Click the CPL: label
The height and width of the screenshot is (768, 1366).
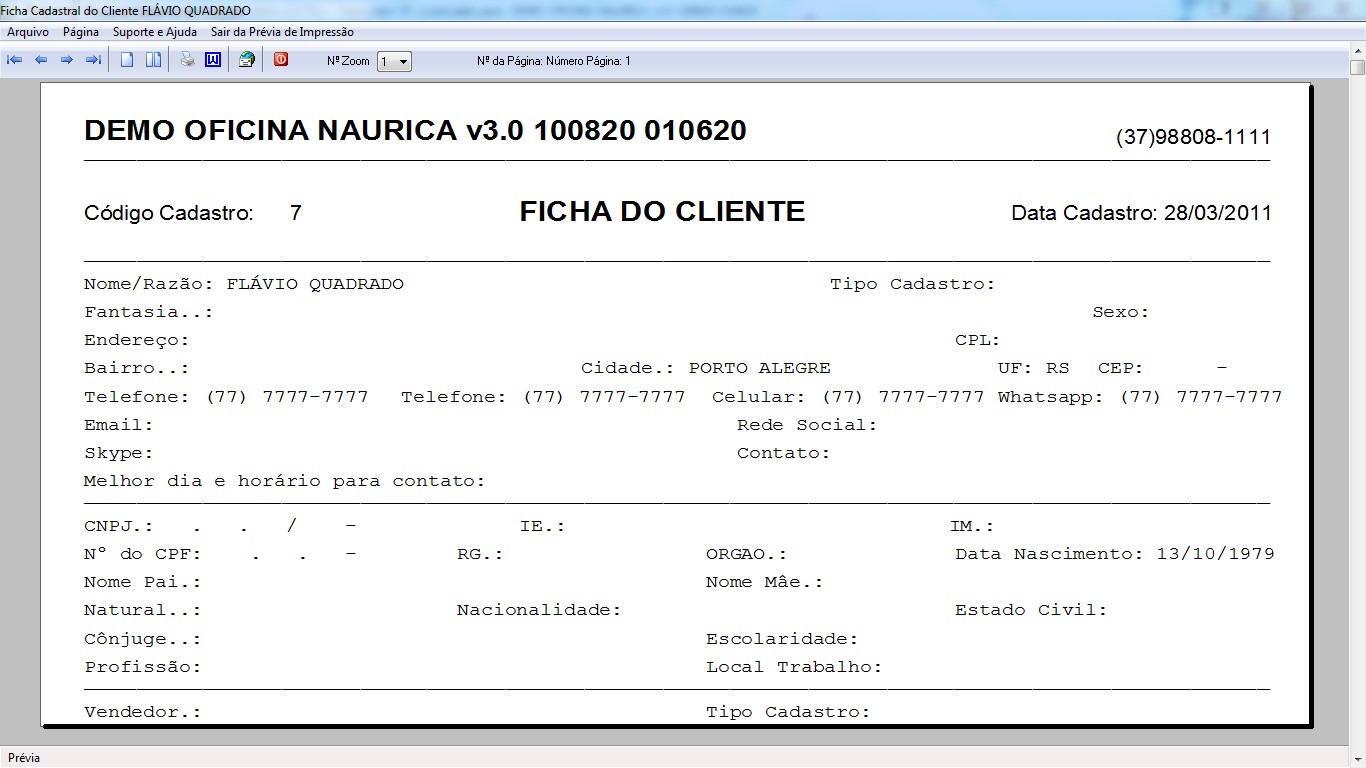click(x=978, y=340)
